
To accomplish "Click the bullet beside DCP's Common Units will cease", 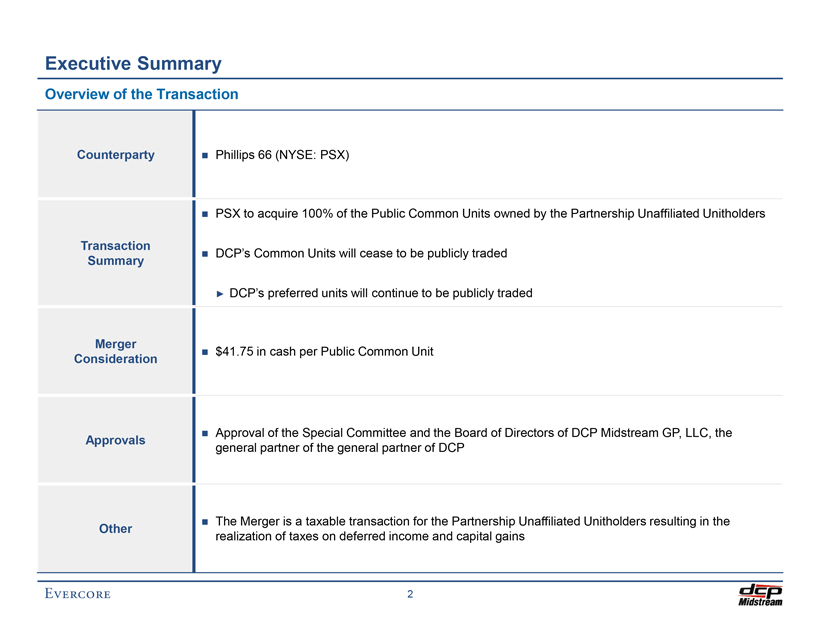I will (x=204, y=254).
